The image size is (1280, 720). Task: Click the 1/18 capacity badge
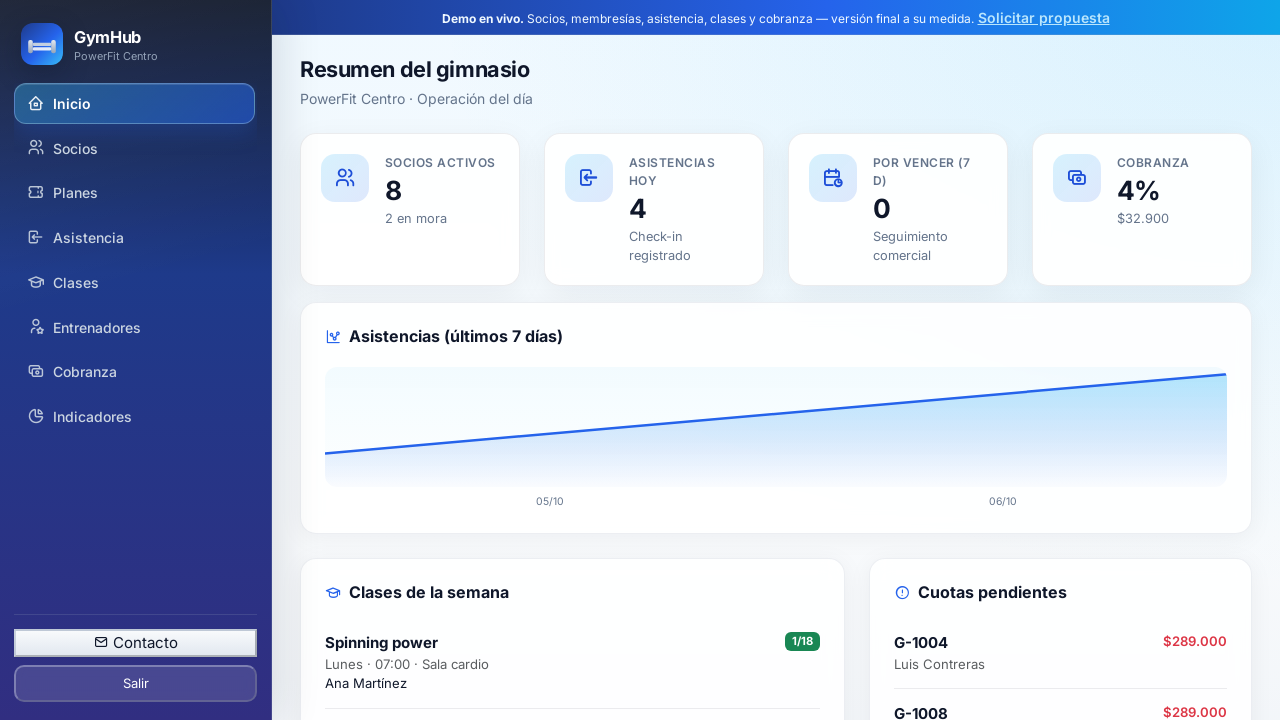[x=802, y=642]
